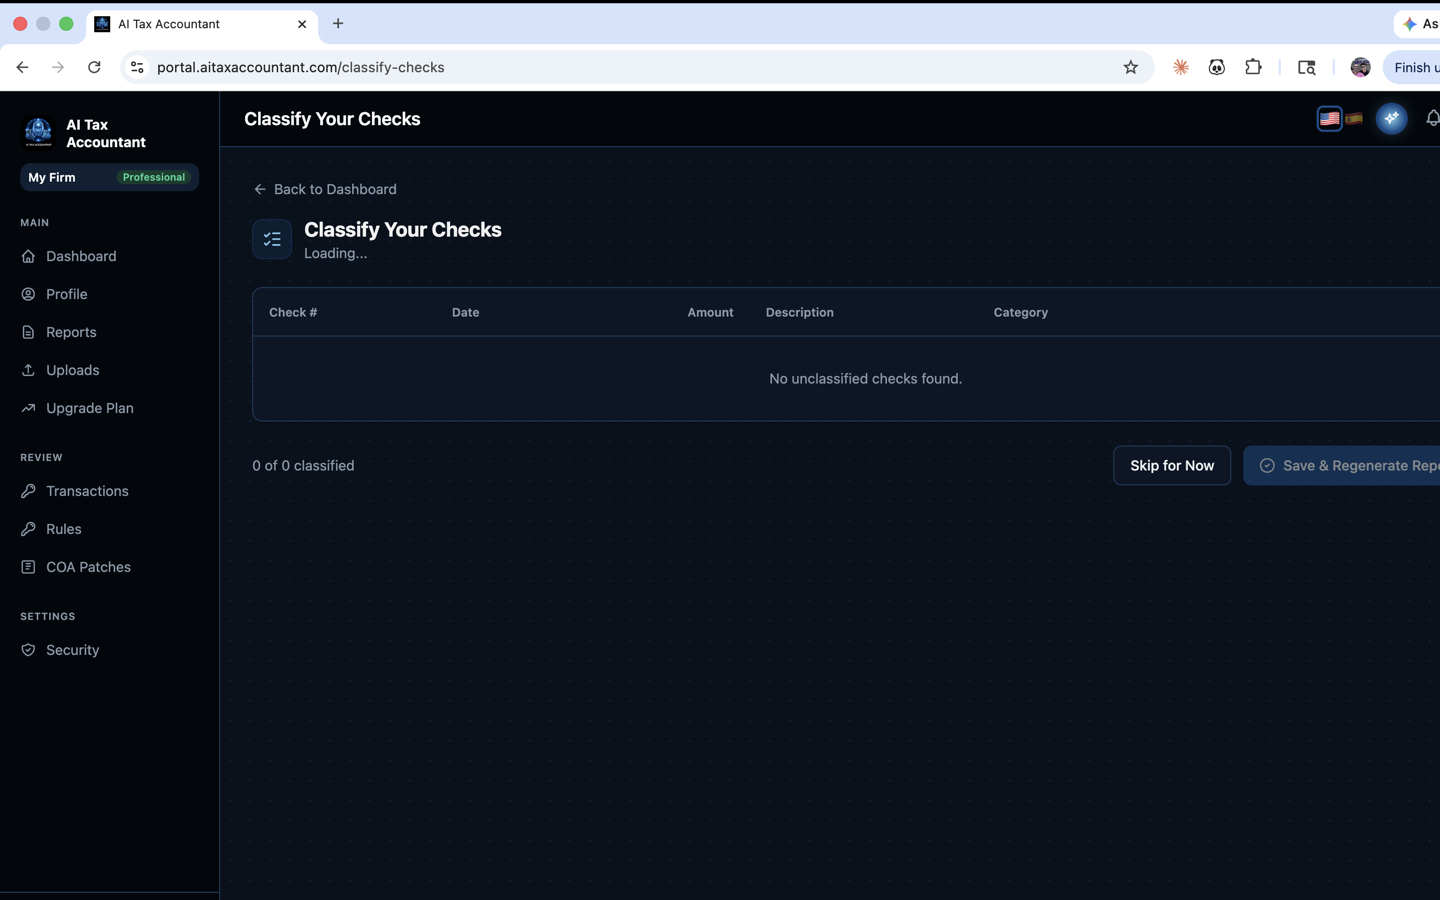
Task: Click the Skip for Now button
Action: point(1172,465)
